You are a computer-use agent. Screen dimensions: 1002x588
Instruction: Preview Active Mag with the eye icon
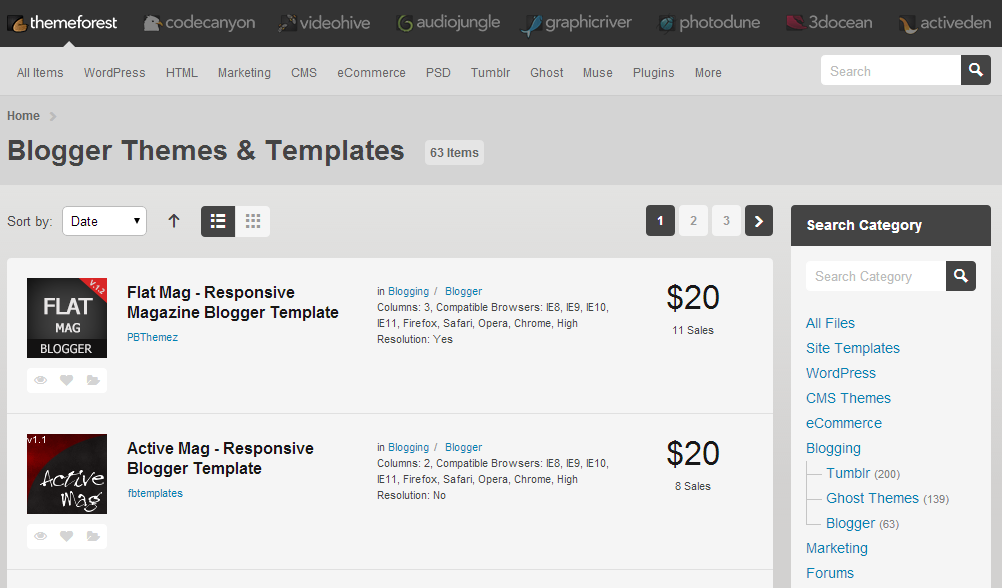[40, 536]
